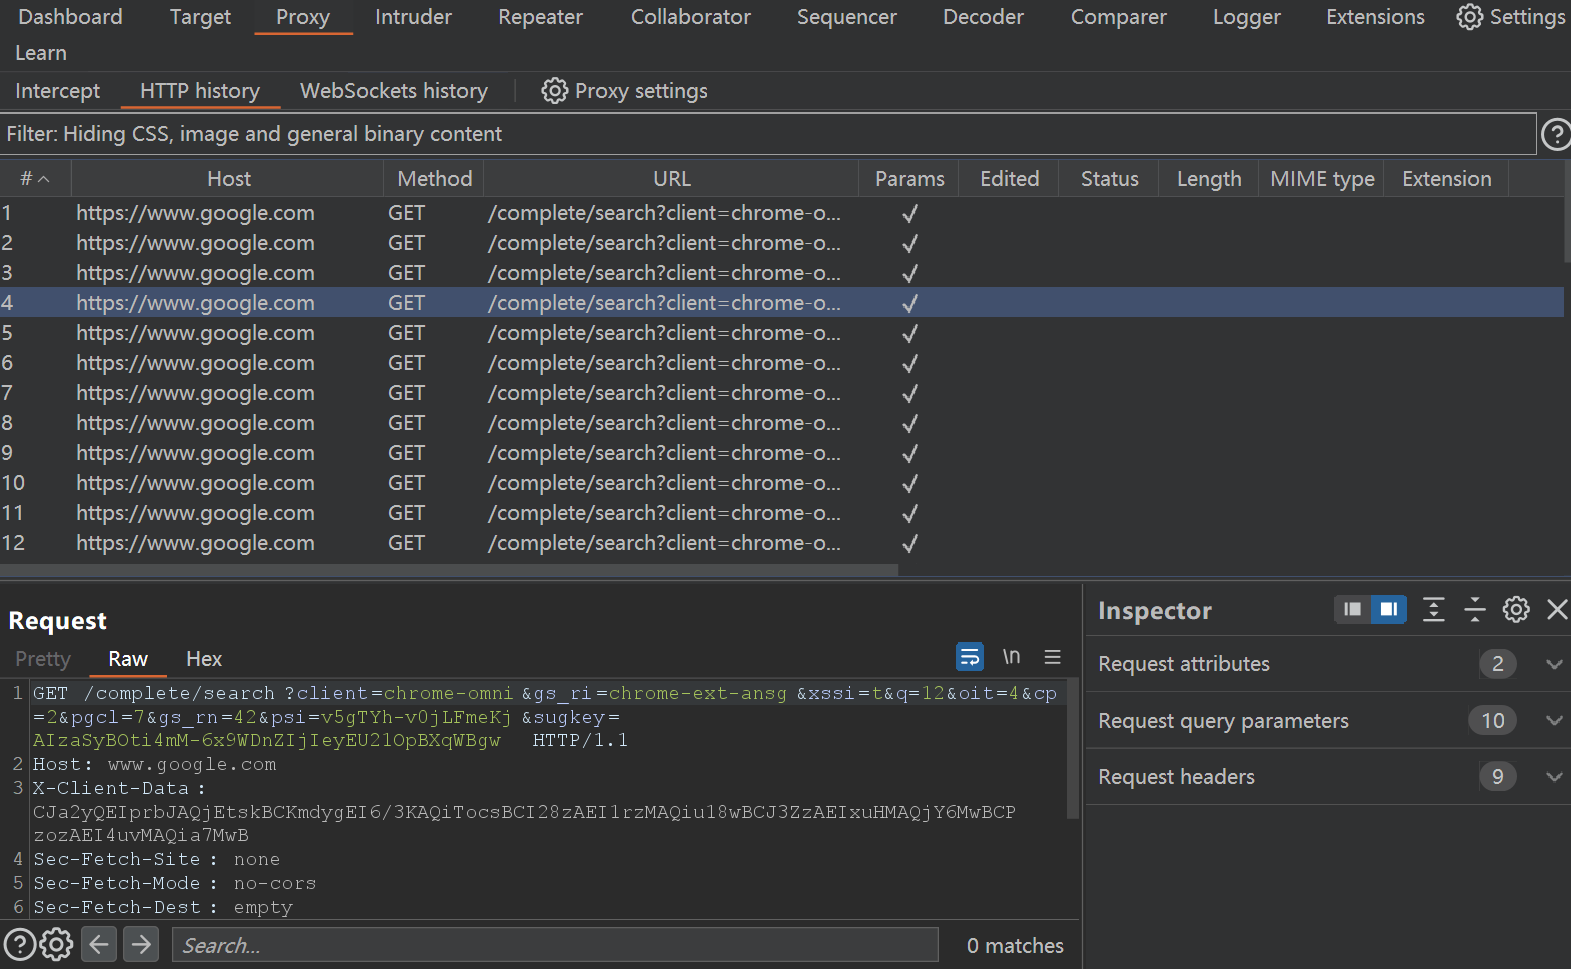Expand Request attributes section
The height and width of the screenshot is (969, 1571).
tap(1553, 664)
